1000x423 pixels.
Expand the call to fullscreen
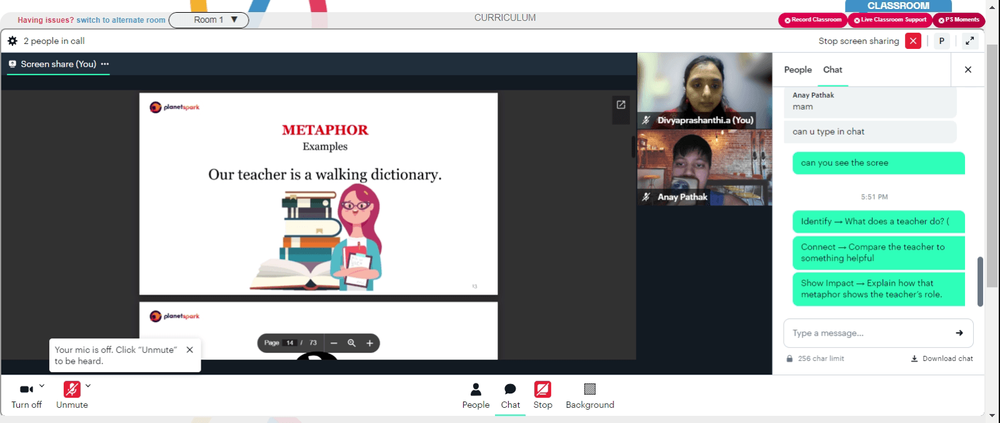[970, 41]
